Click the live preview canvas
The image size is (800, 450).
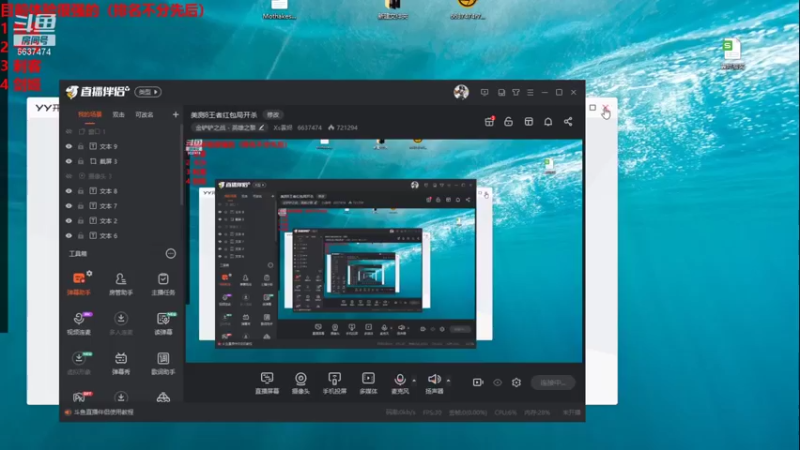tap(384, 251)
